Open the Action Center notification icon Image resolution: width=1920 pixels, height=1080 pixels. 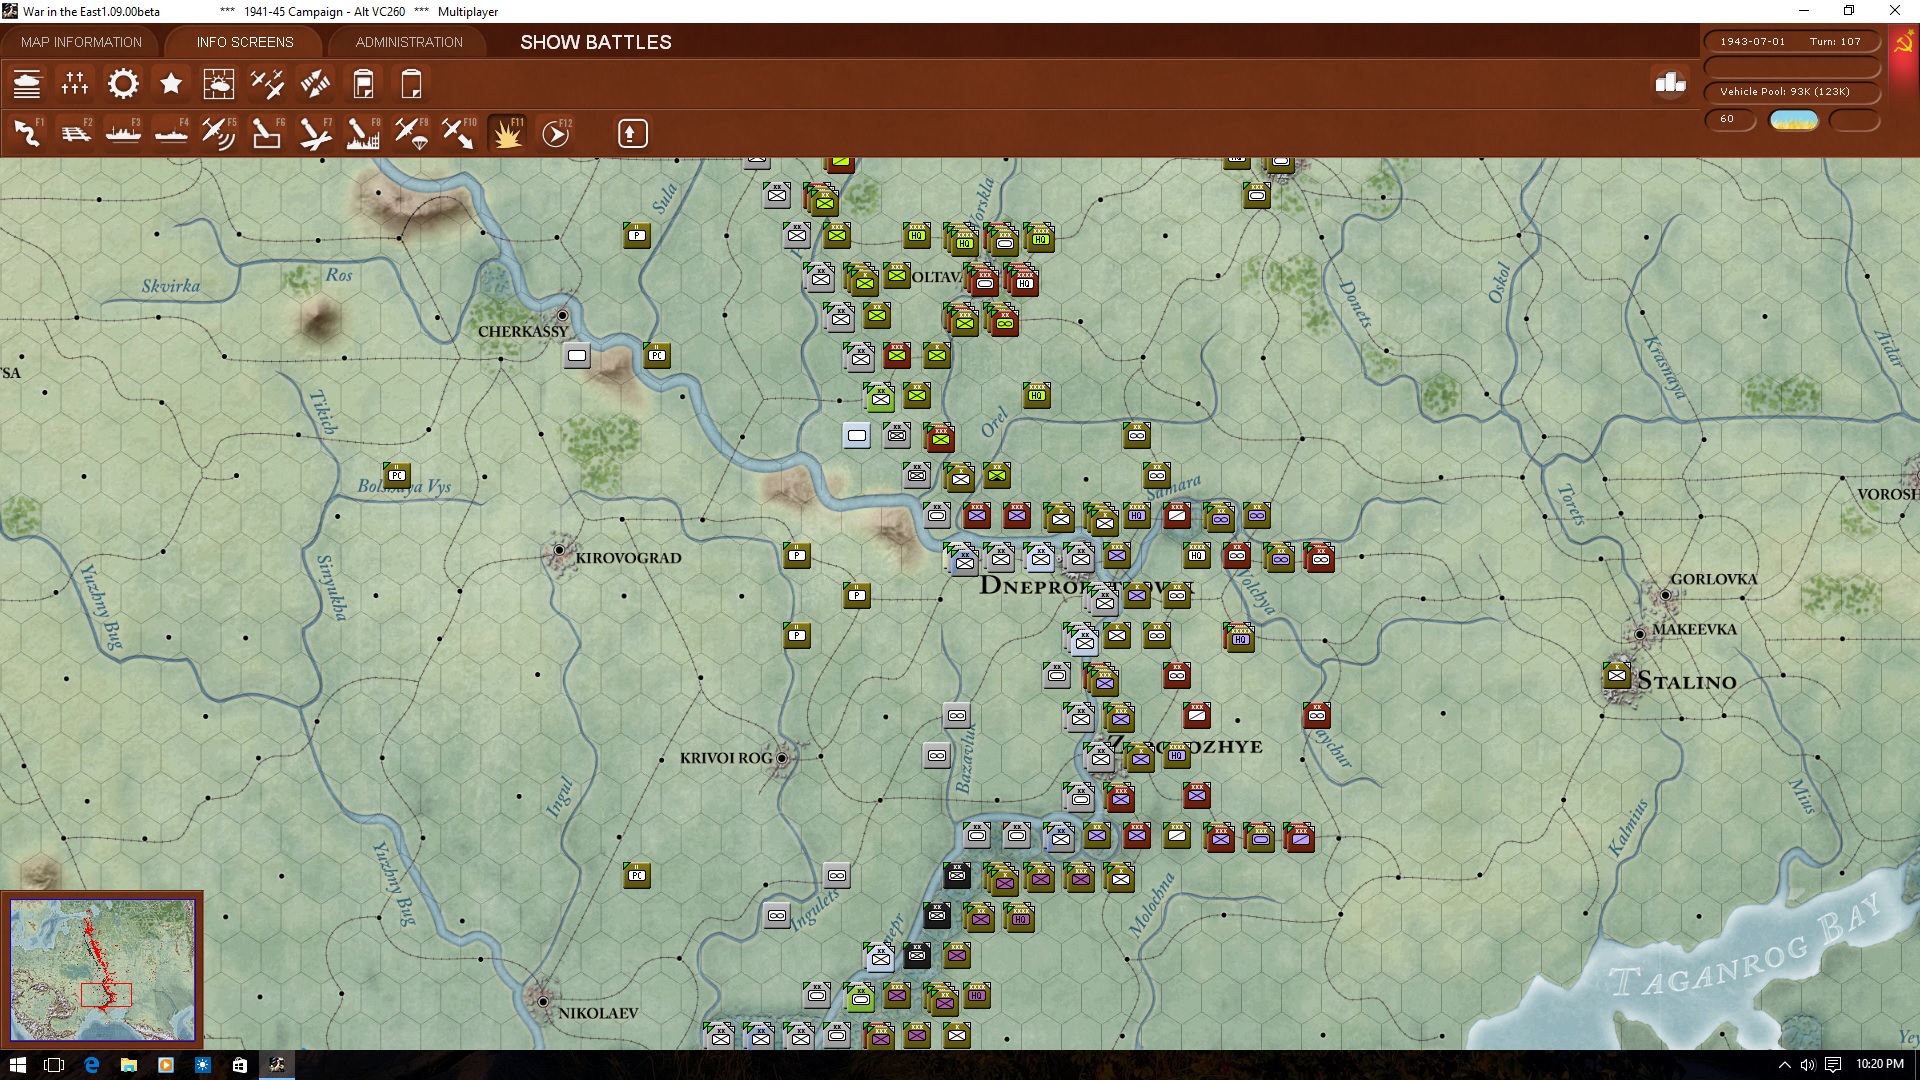coord(1833,1065)
